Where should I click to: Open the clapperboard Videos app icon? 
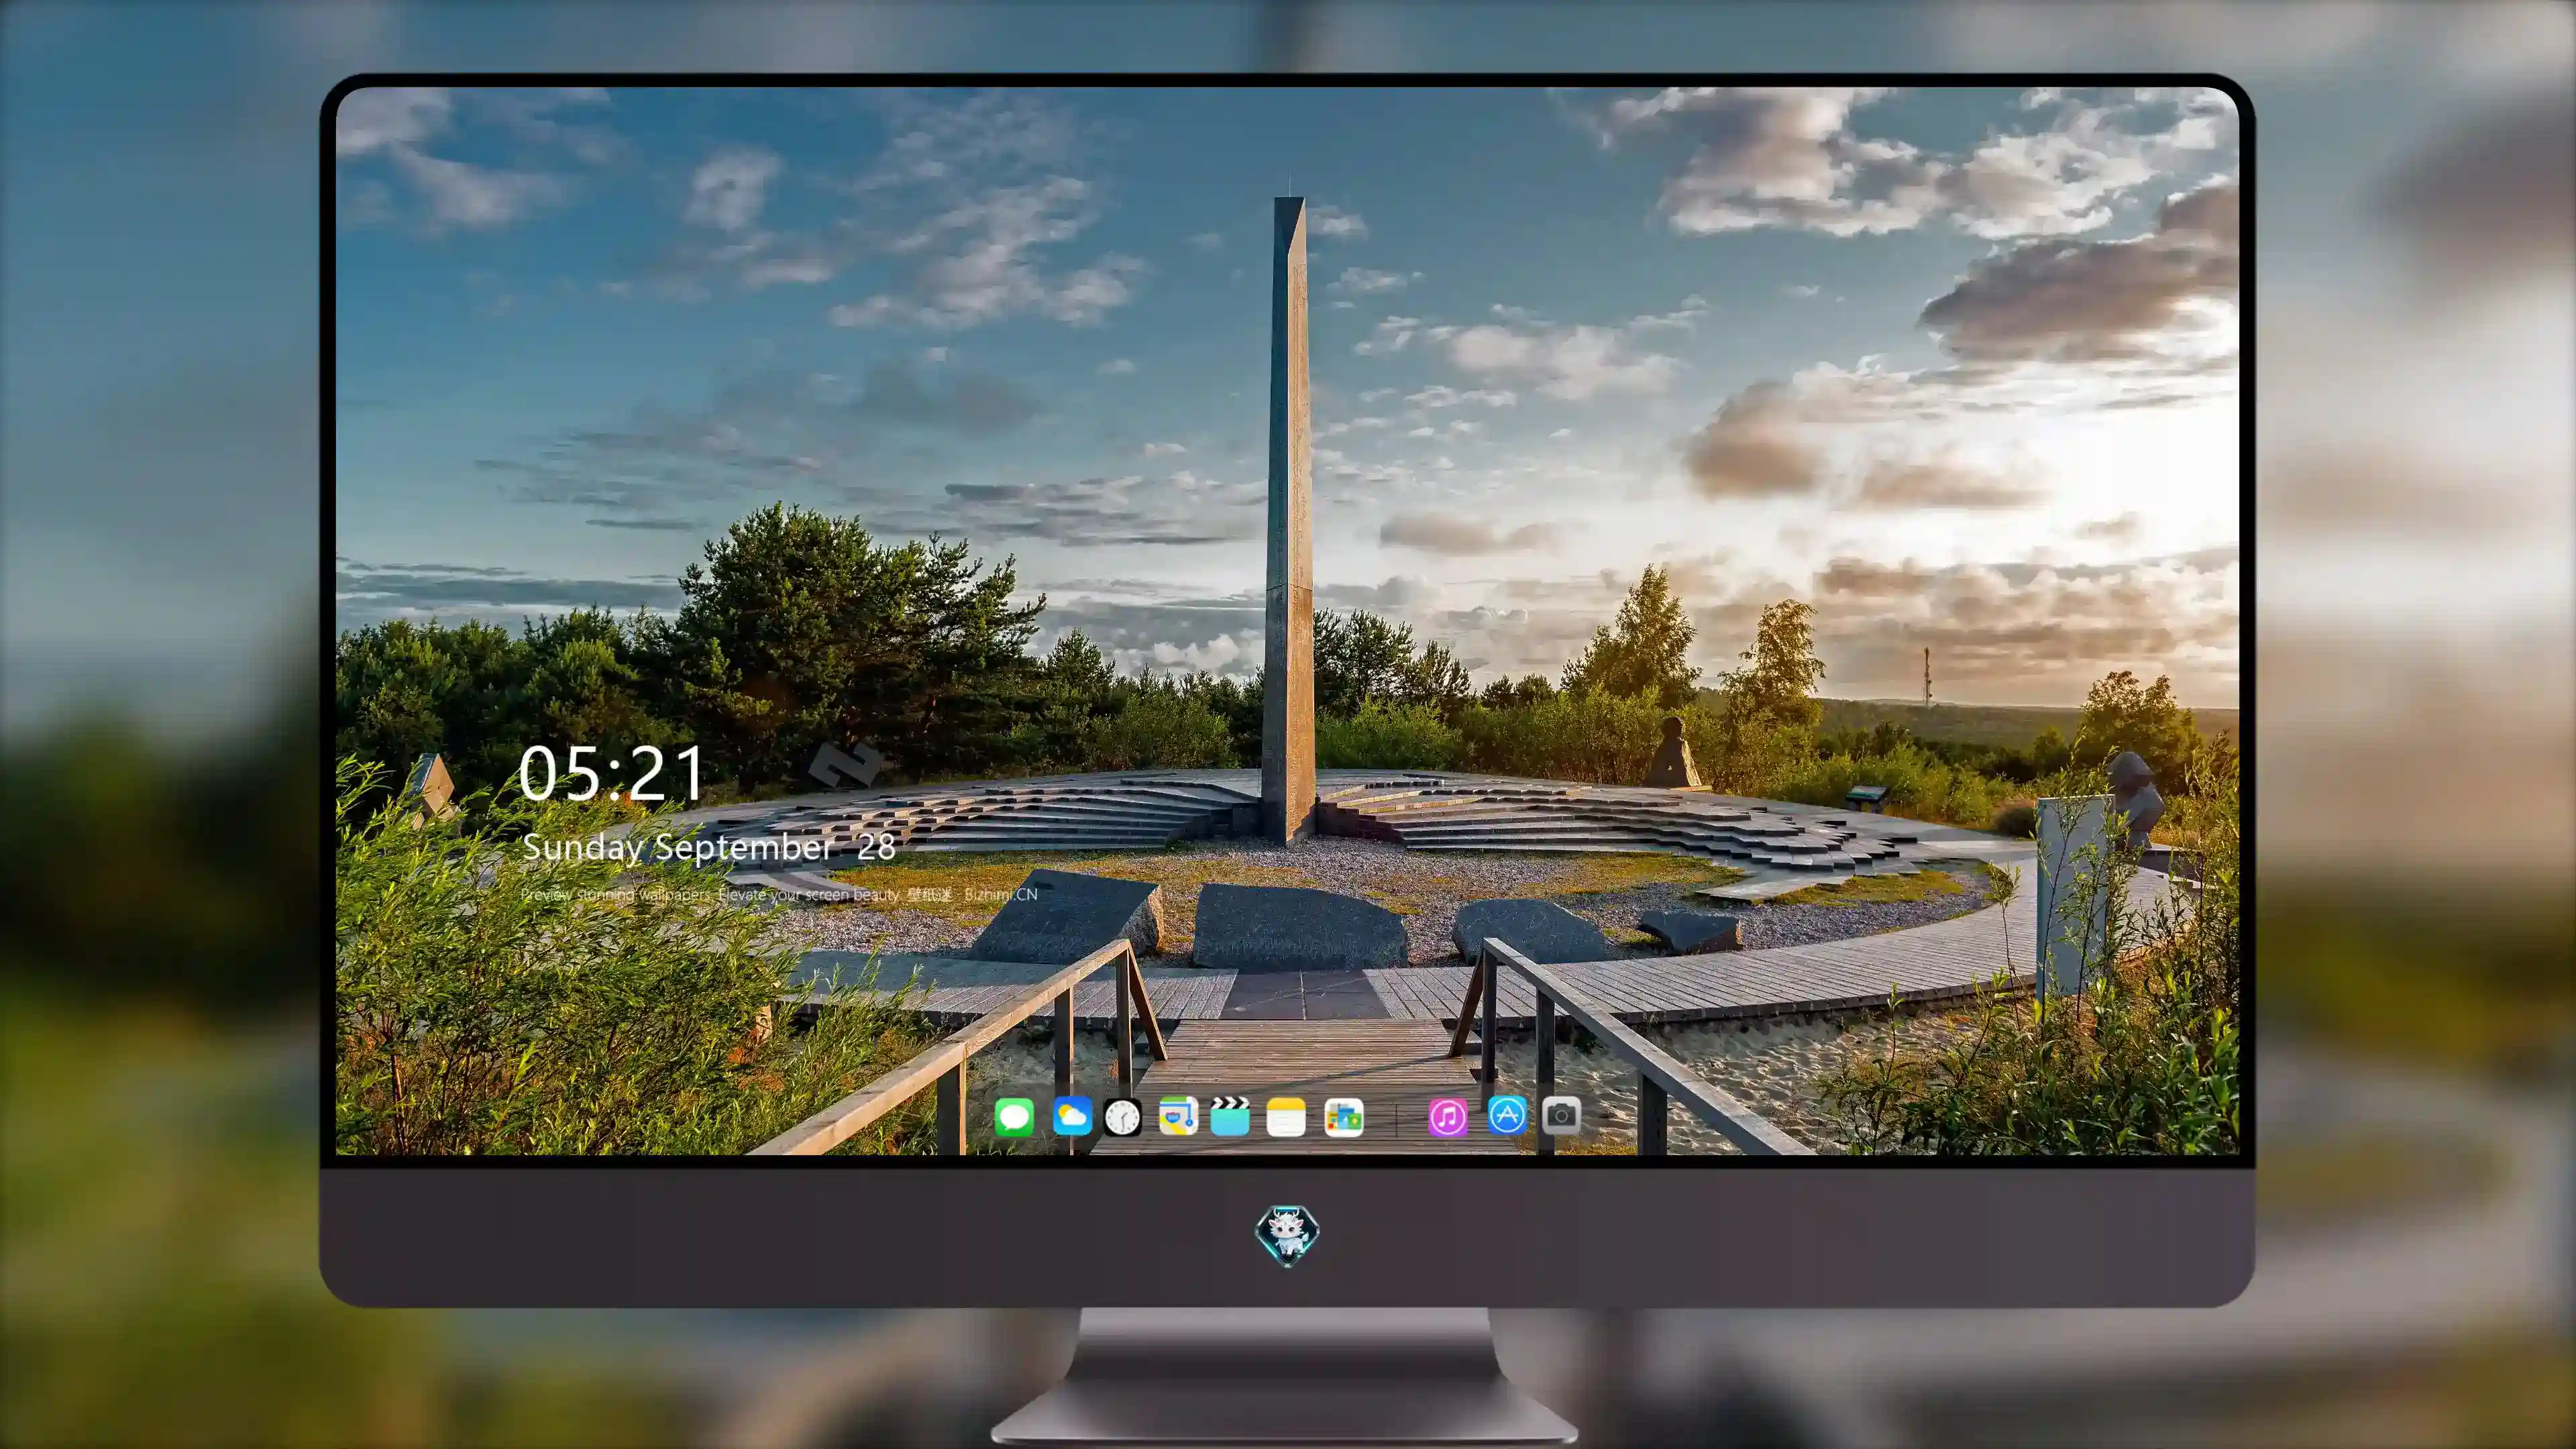pyautogui.click(x=1230, y=1116)
